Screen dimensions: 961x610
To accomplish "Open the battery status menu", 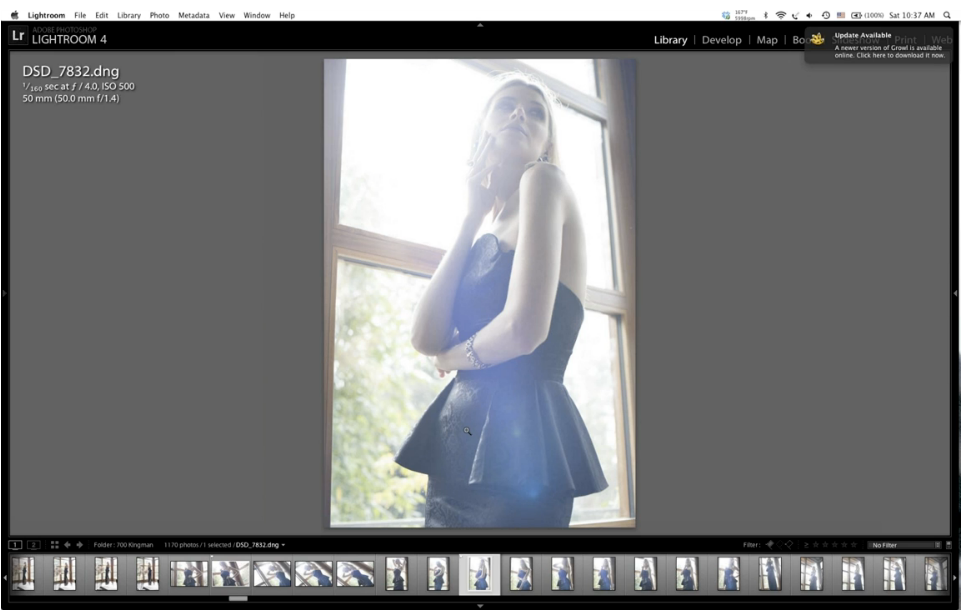I will tap(867, 15).
